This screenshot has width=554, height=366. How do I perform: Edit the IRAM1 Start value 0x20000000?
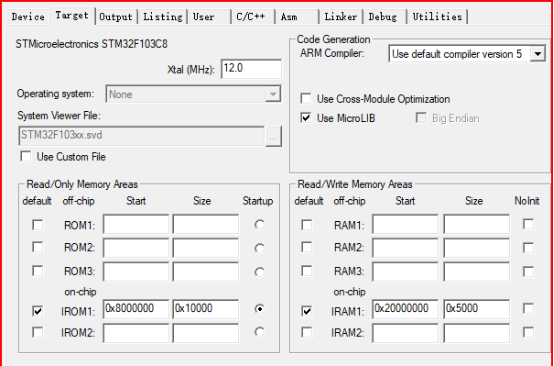pyautogui.click(x=405, y=309)
